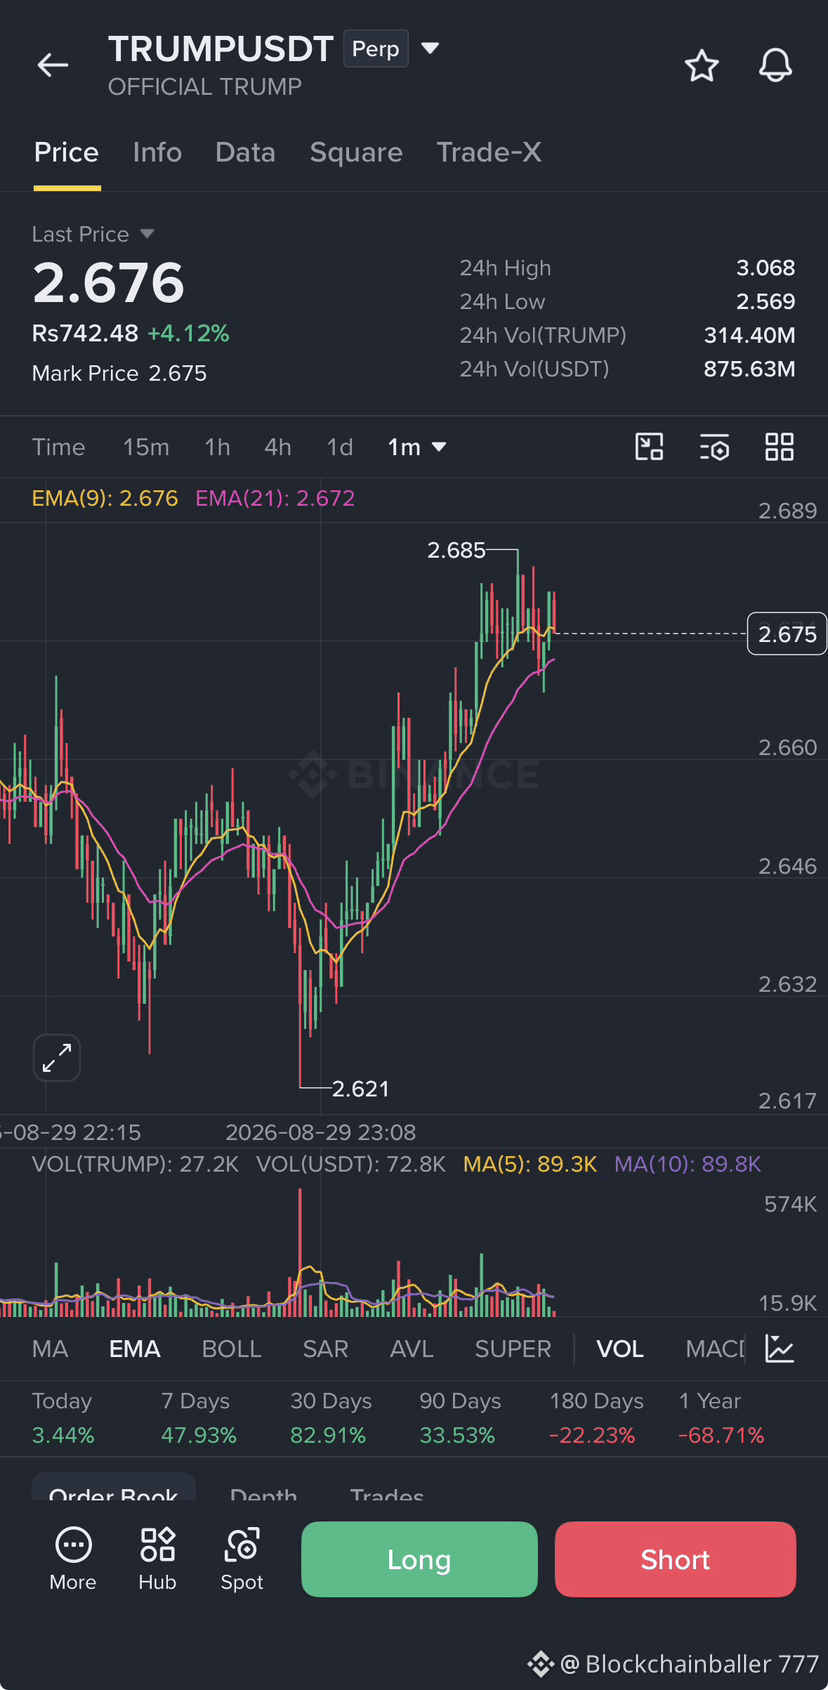Open price alert bell icon
Screen dimensions: 828x1690
coord(775,66)
